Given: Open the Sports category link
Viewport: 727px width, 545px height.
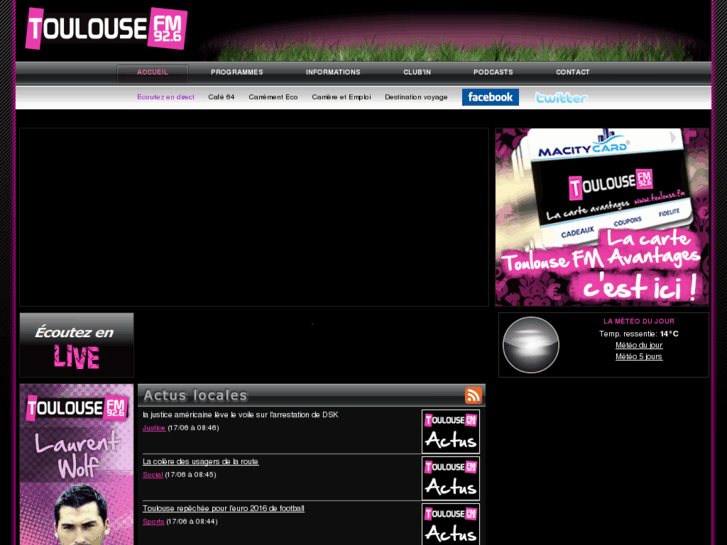Looking at the screenshot, I should click(x=153, y=521).
